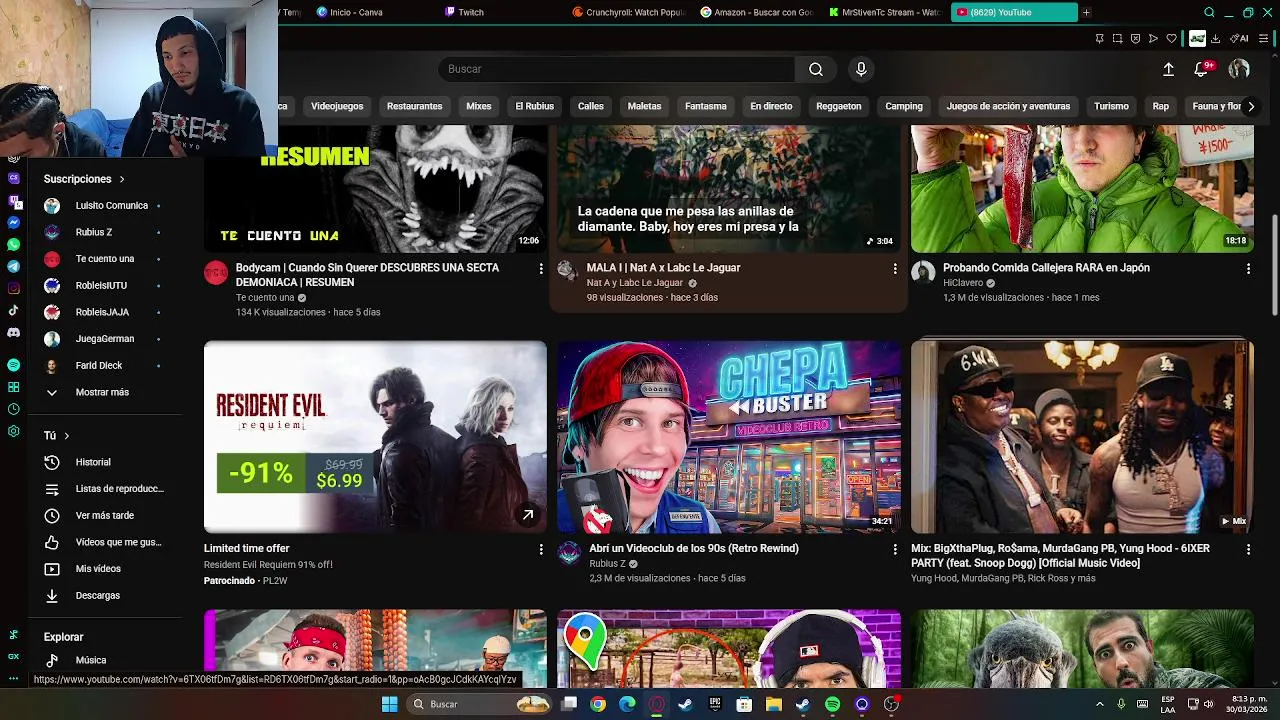Open Opera easy setup sliders icon
This screenshot has height=720, width=1280.
tap(1266, 39)
